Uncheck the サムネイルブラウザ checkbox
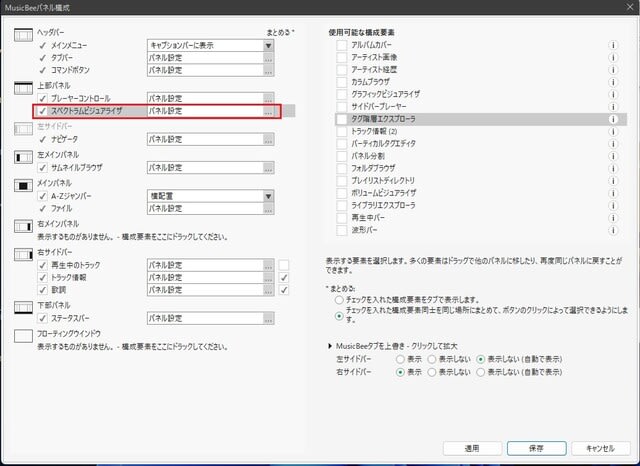This screenshot has width=640, height=466. pyautogui.click(x=42, y=168)
